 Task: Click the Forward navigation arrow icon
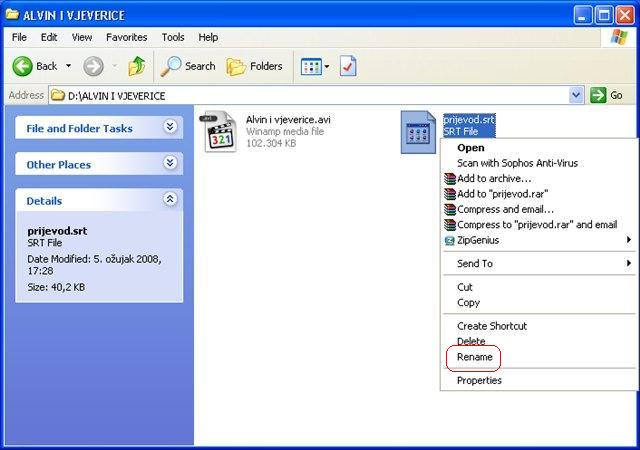click(94, 66)
